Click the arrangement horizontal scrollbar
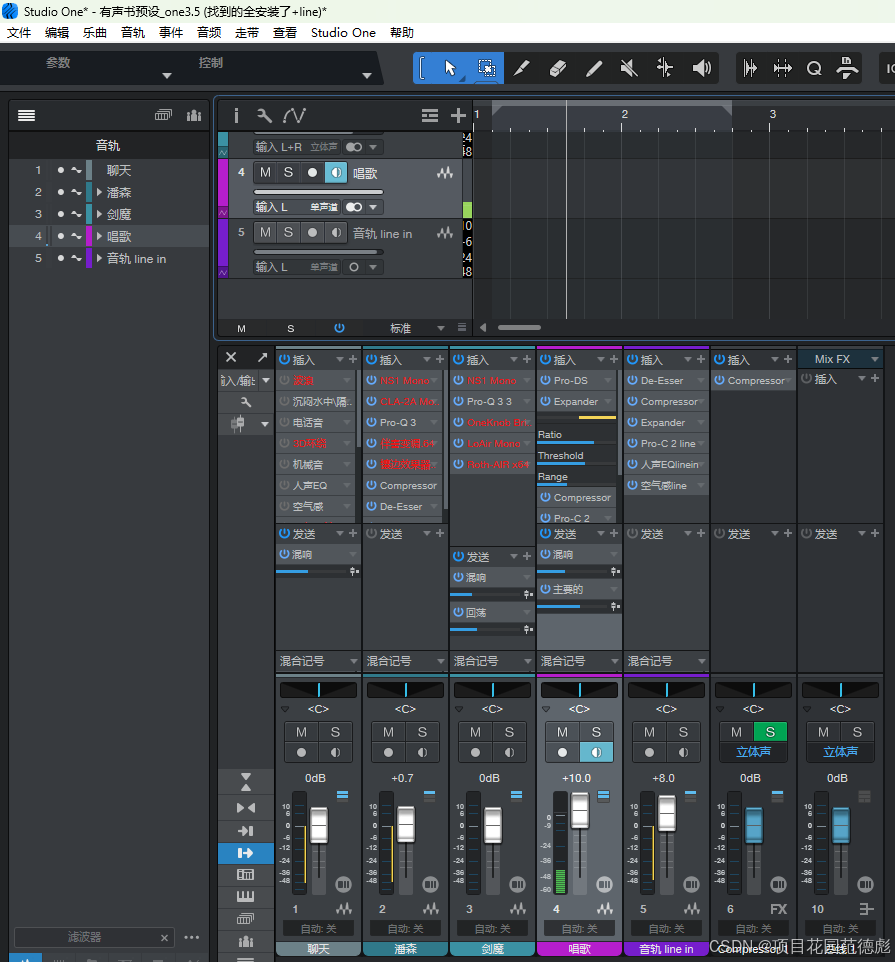The image size is (895, 962). click(x=519, y=328)
